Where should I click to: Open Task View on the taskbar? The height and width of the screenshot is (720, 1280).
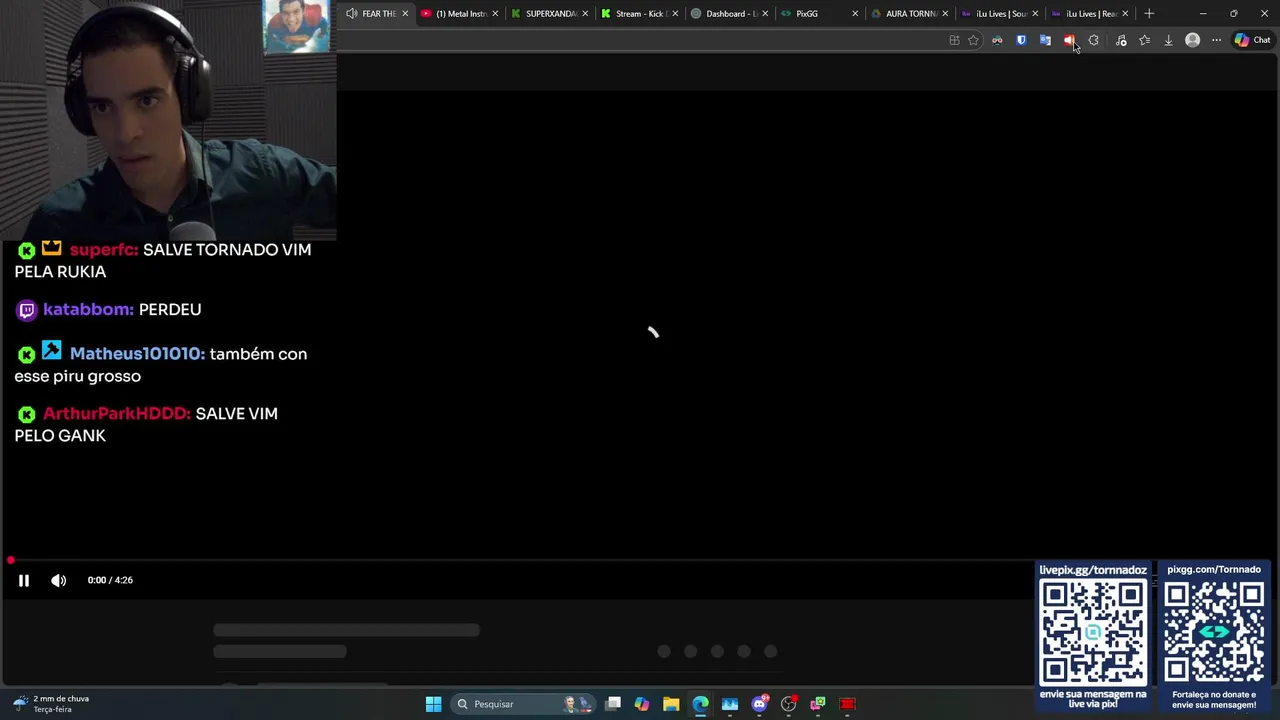(x=613, y=704)
